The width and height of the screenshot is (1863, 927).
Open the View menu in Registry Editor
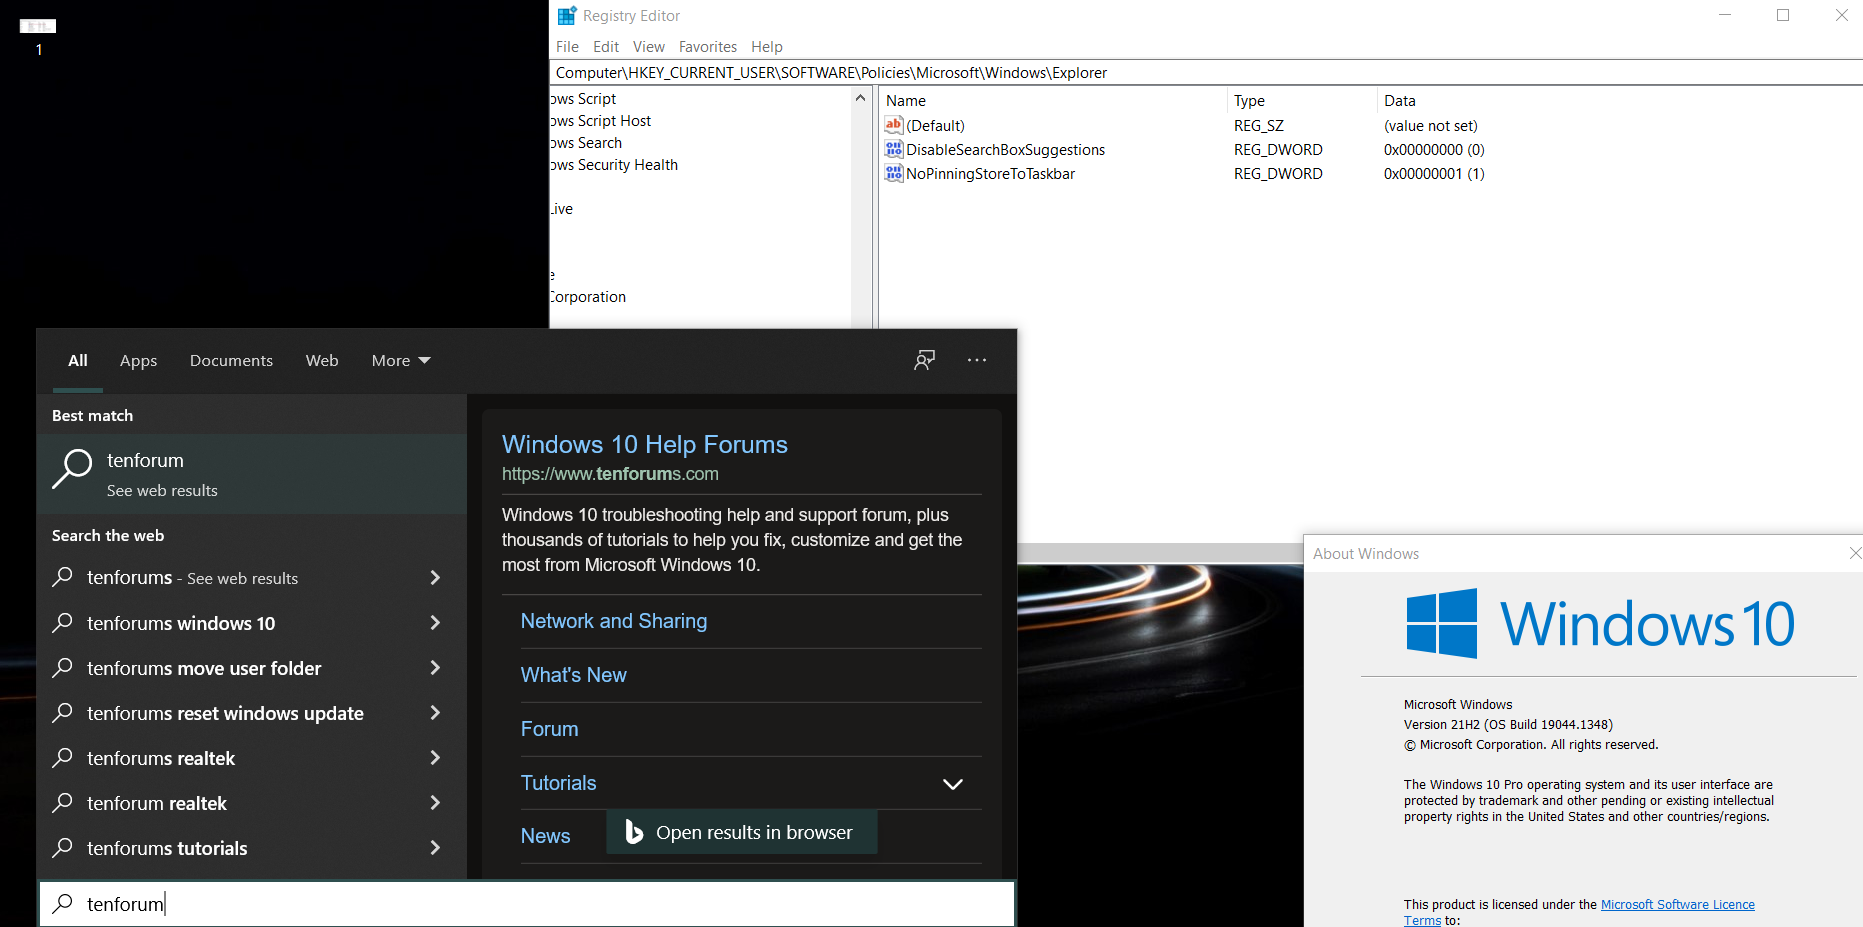(649, 47)
